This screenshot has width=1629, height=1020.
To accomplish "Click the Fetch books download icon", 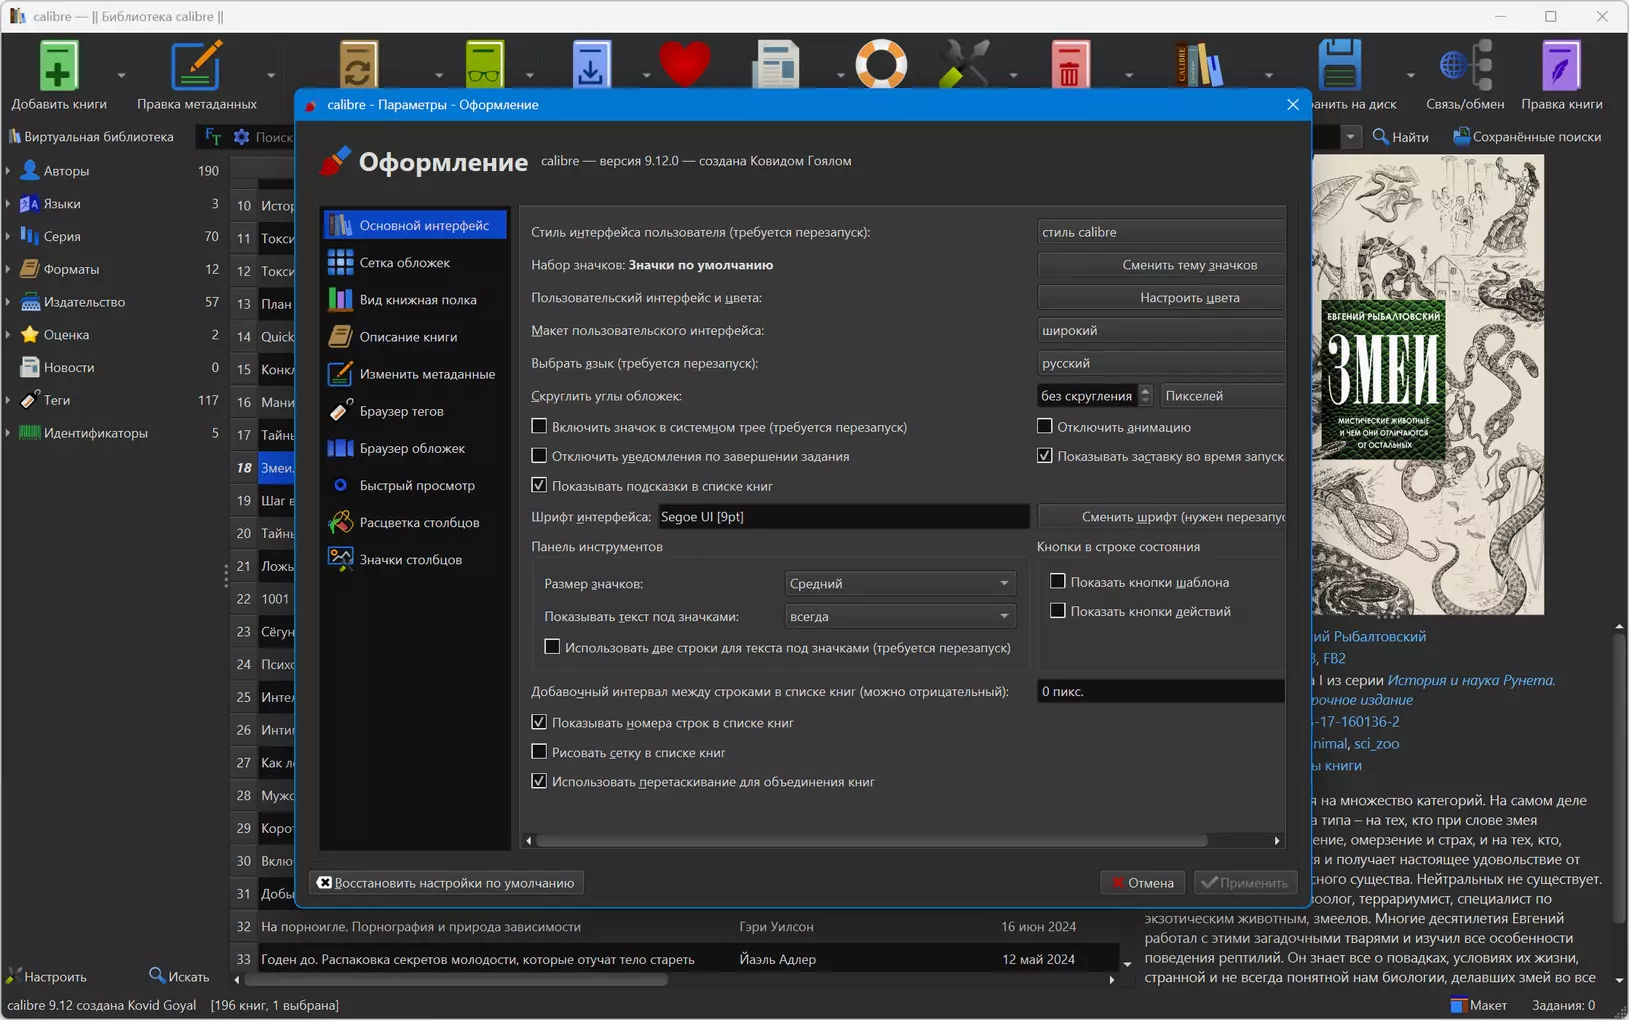I will click(x=591, y=66).
